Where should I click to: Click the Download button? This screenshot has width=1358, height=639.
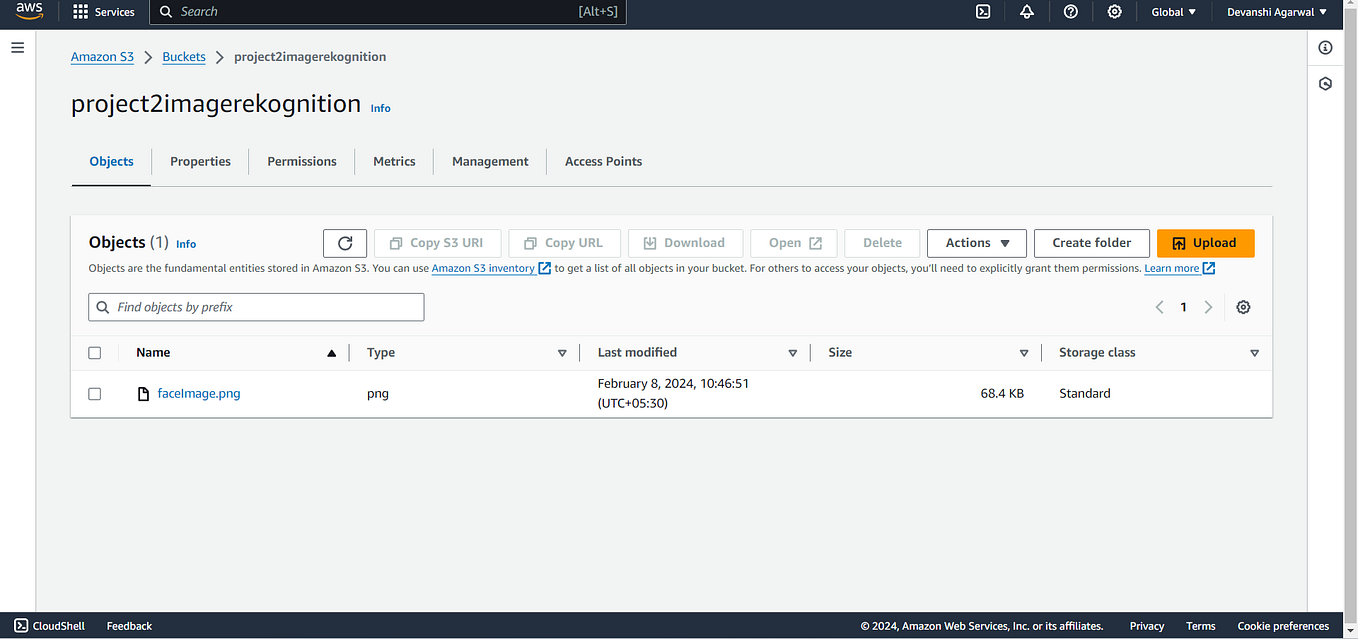pyautogui.click(x=685, y=243)
